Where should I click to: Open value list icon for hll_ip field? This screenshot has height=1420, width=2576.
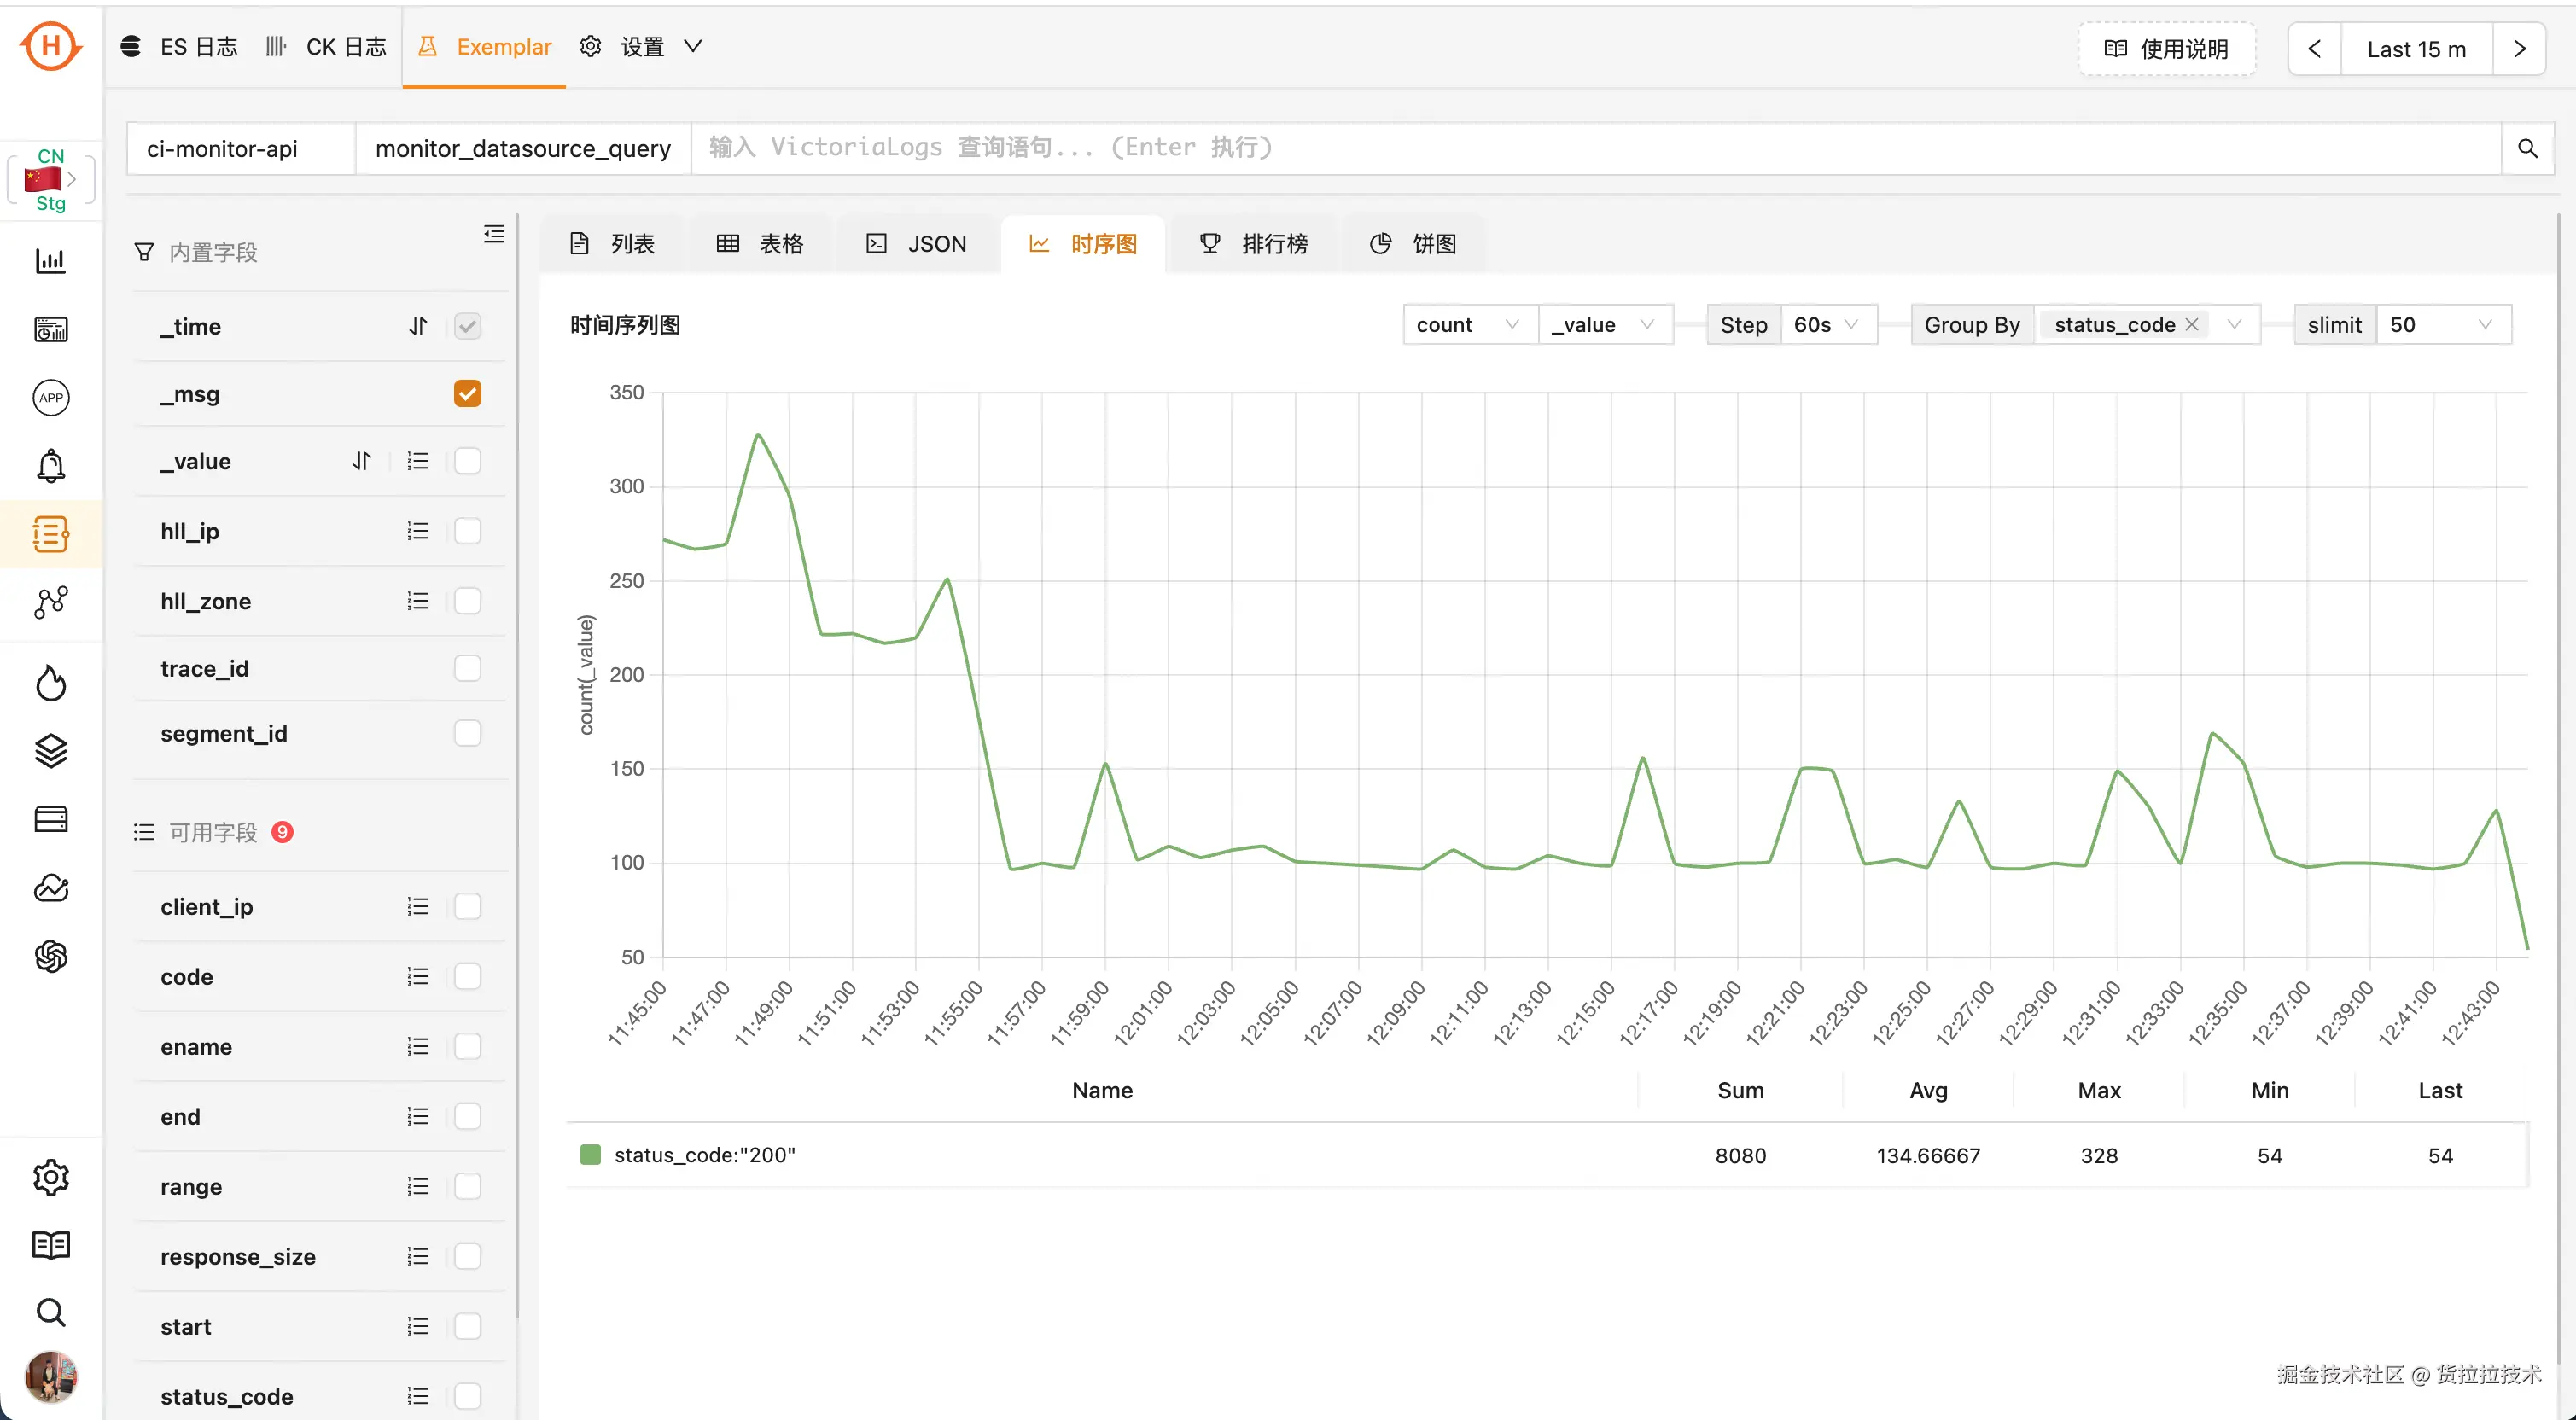[418, 531]
